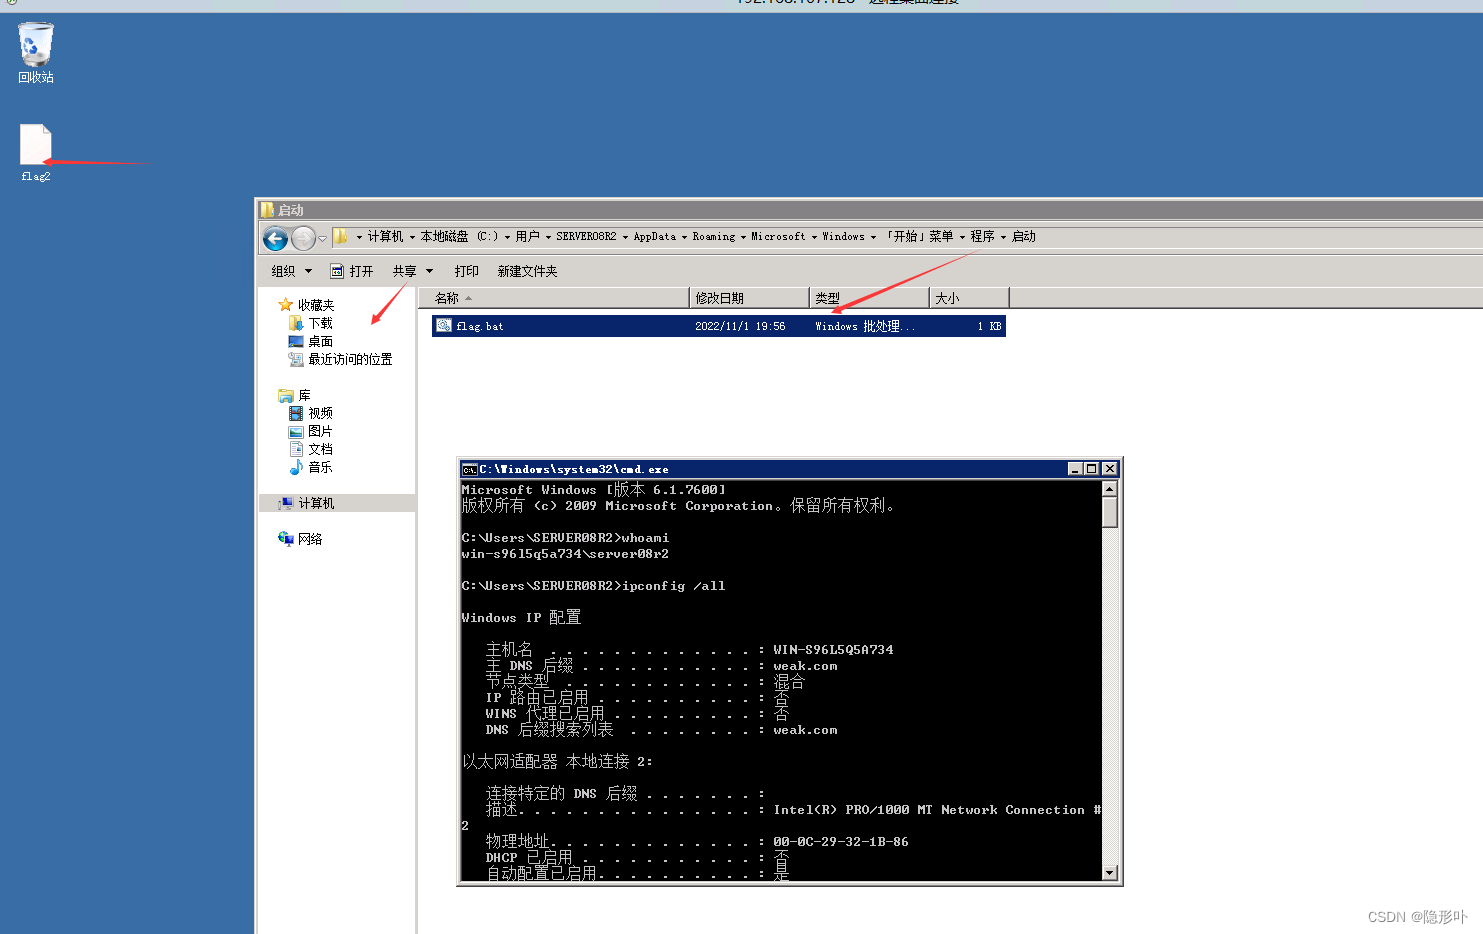Minimize the cmd.exe window
The width and height of the screenshot is (1483, 934).
pyautogui.click(x=1075, y=469)
